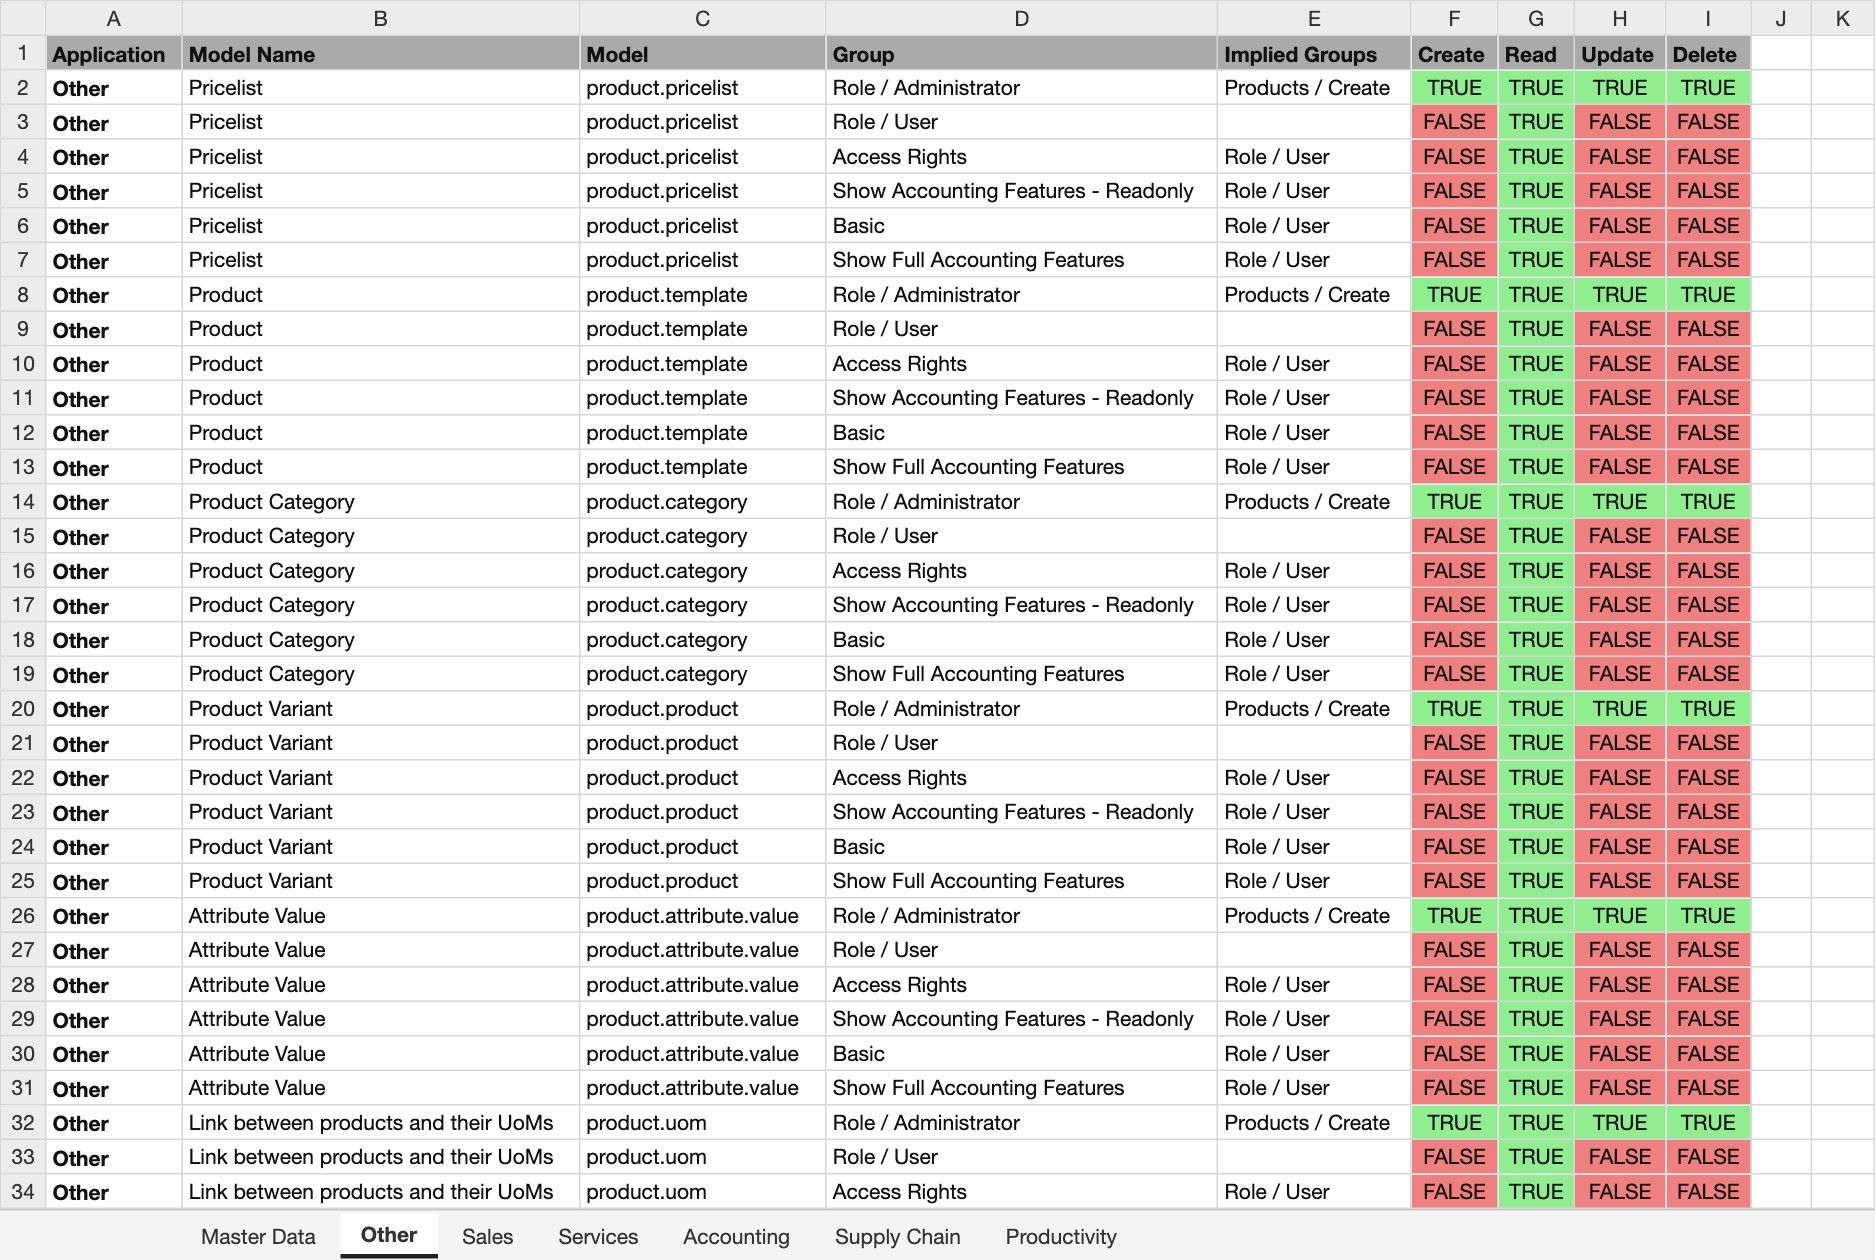Click Product Variant cell in row 20
The height and width of the screenshot is (1260, 1875).
tap(380, 709)
